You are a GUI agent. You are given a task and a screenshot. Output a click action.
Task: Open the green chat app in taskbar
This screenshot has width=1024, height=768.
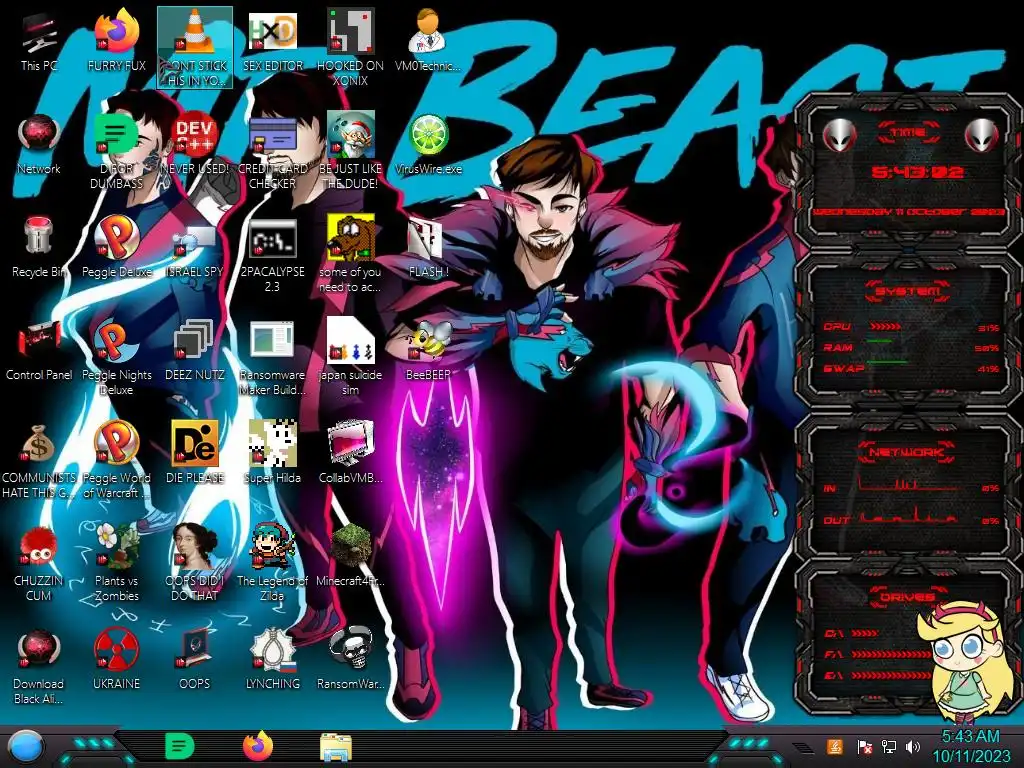pos(180,746)
